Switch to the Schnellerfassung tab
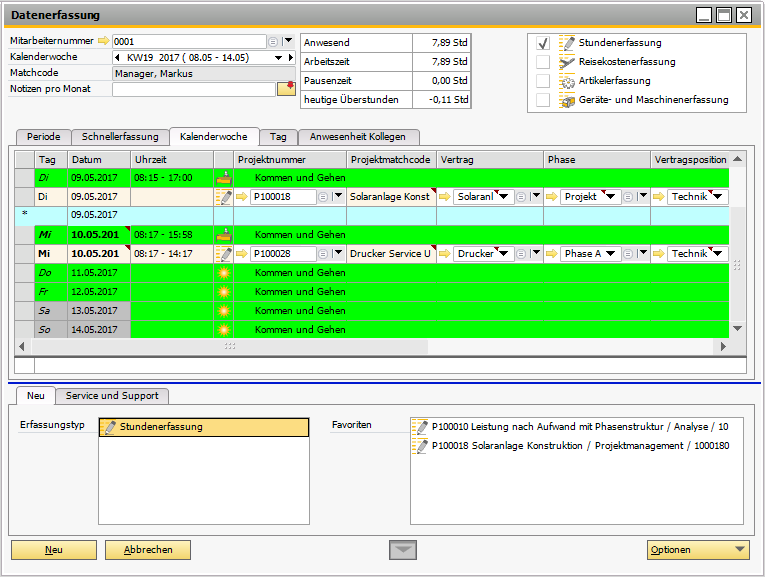 pos(120,137)
